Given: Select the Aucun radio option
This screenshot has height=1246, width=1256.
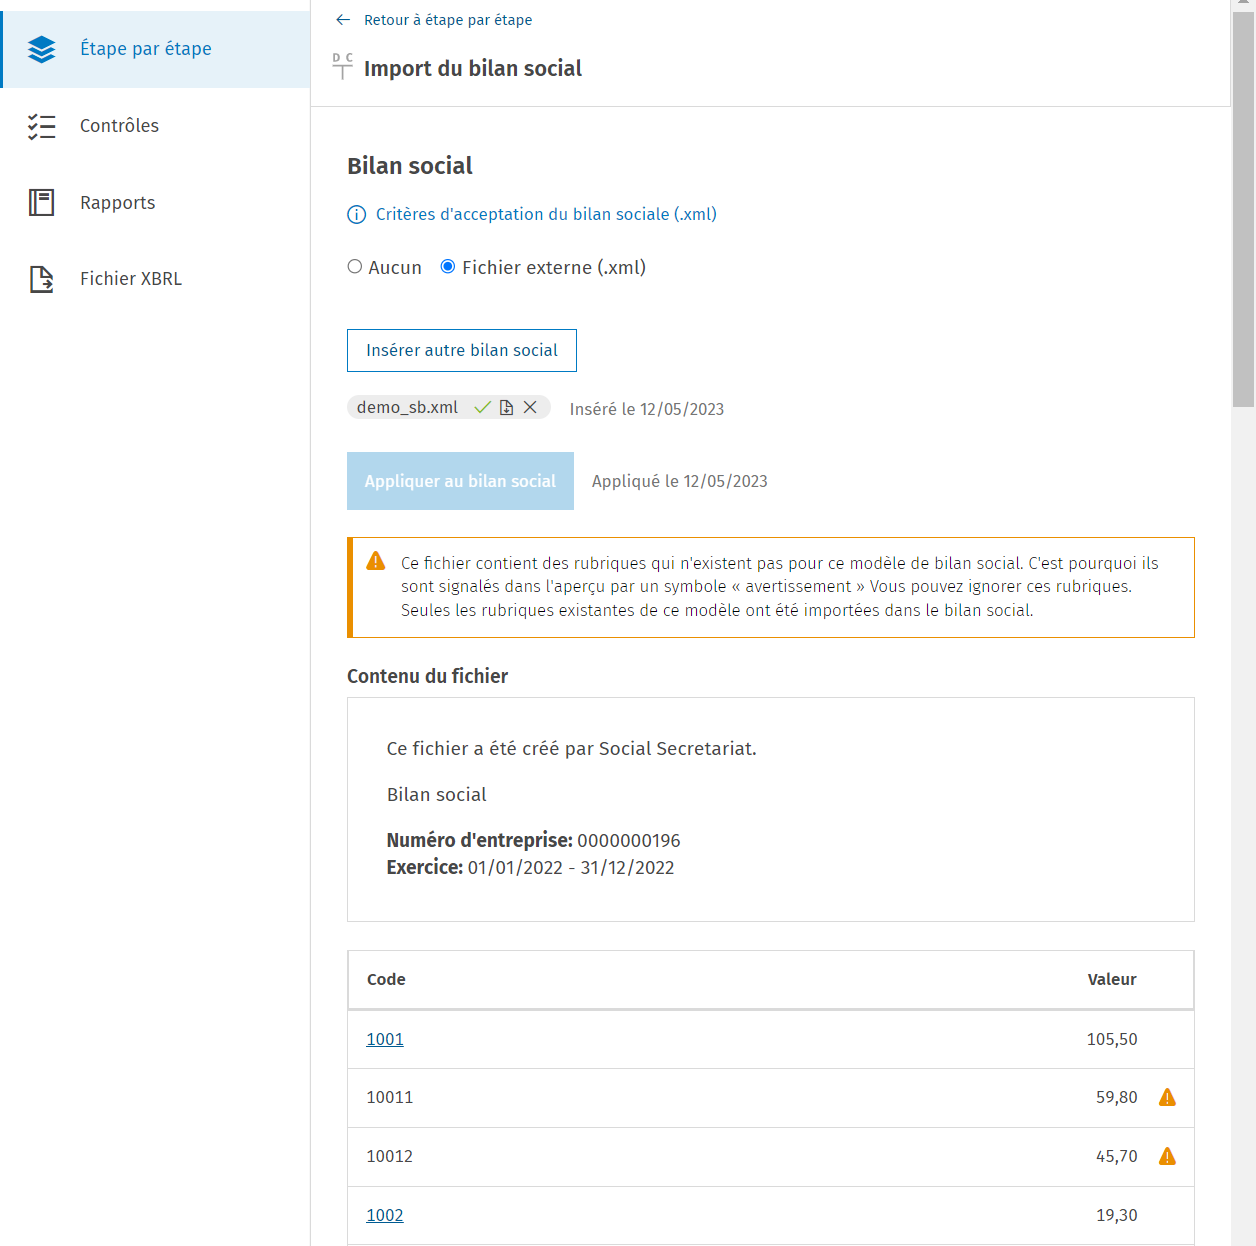Looking at the screenshot, I should pyautogui.click(x=355, y=267).
